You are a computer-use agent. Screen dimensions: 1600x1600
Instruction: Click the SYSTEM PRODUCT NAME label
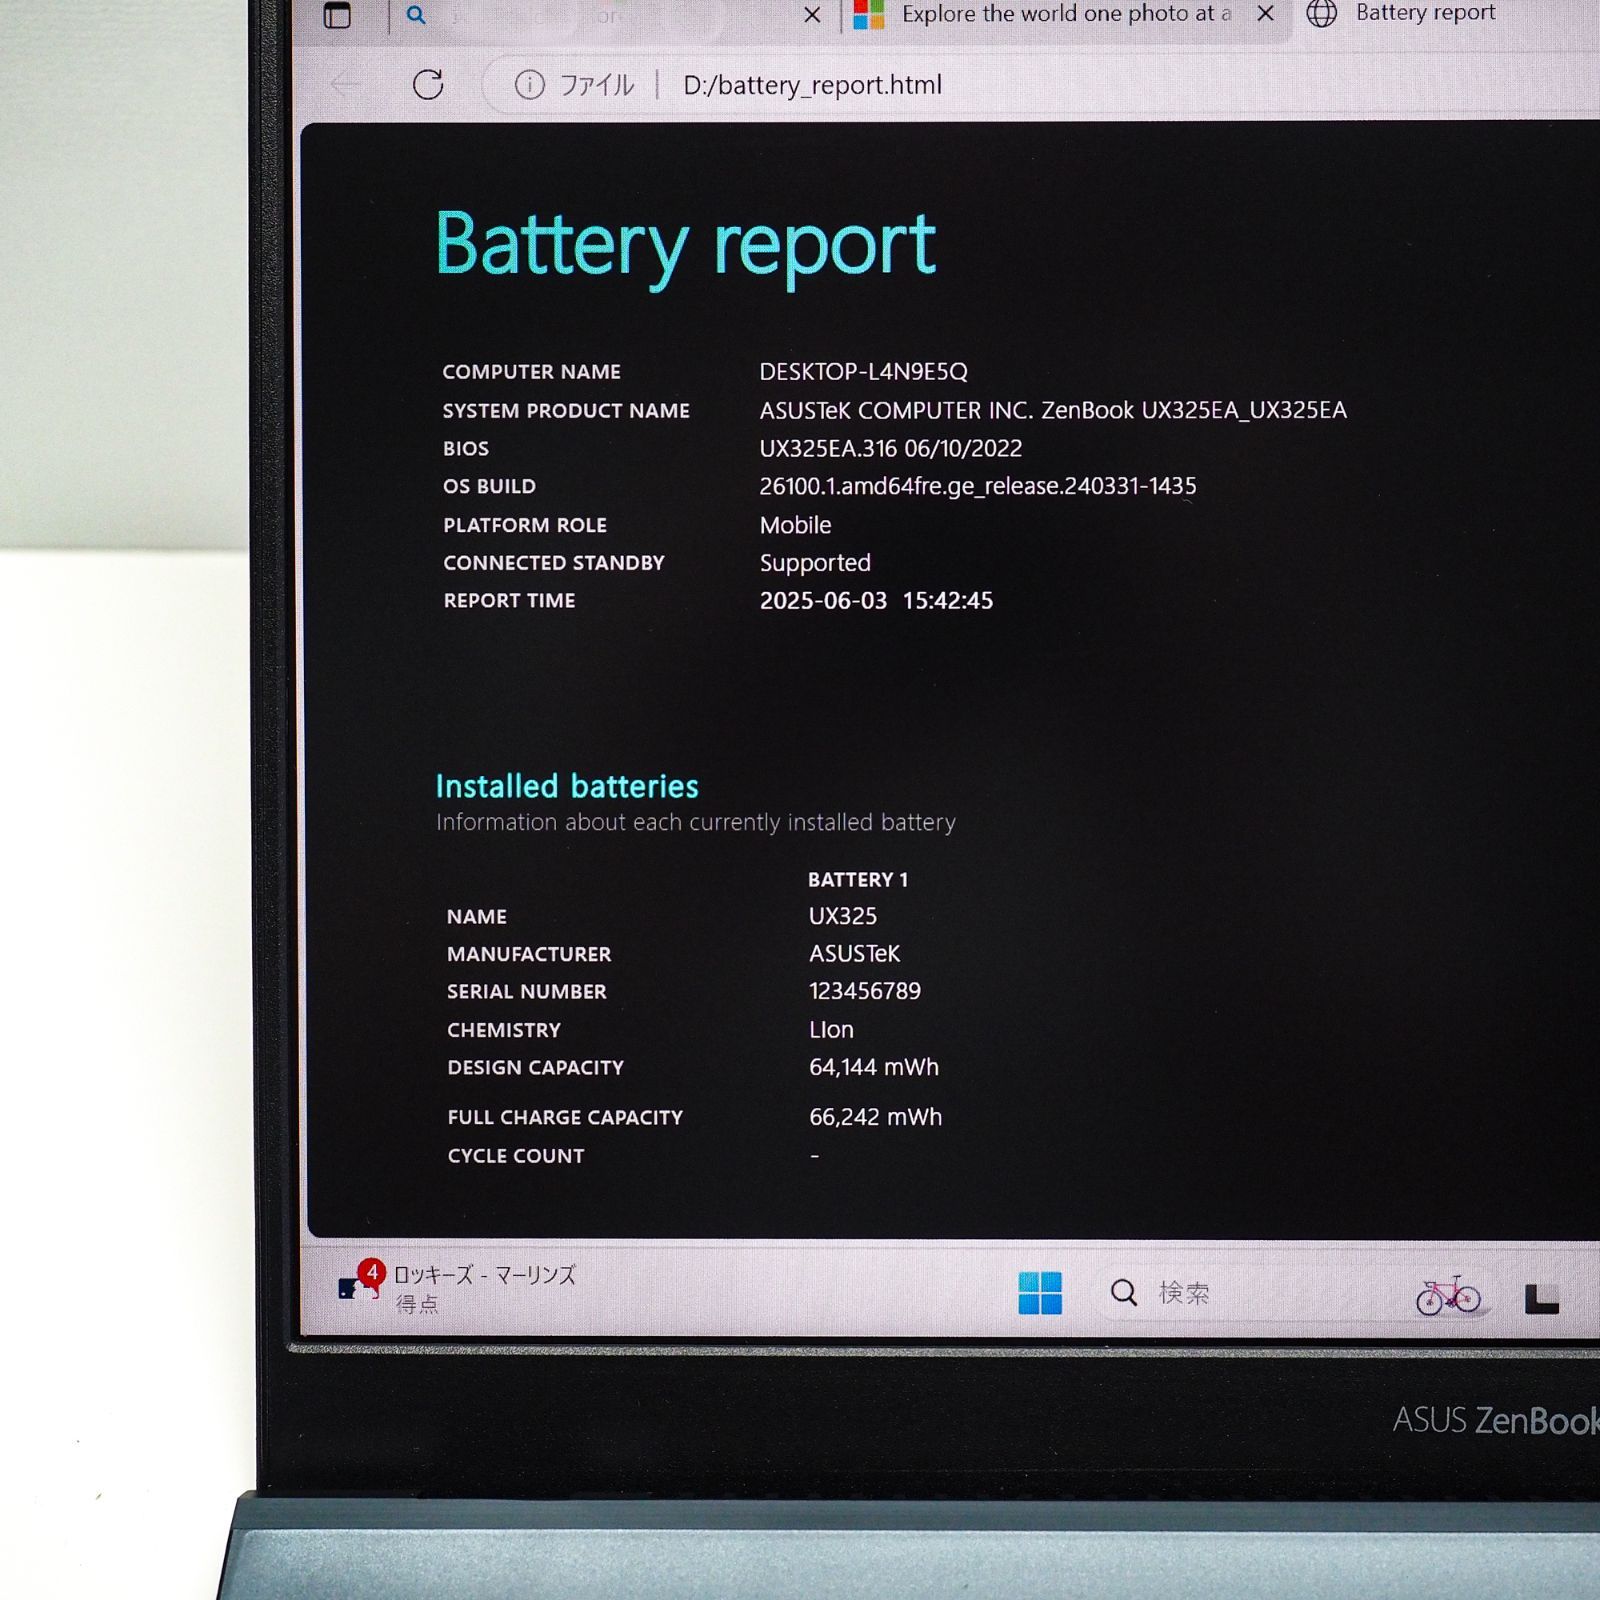(x=566, y=411)
